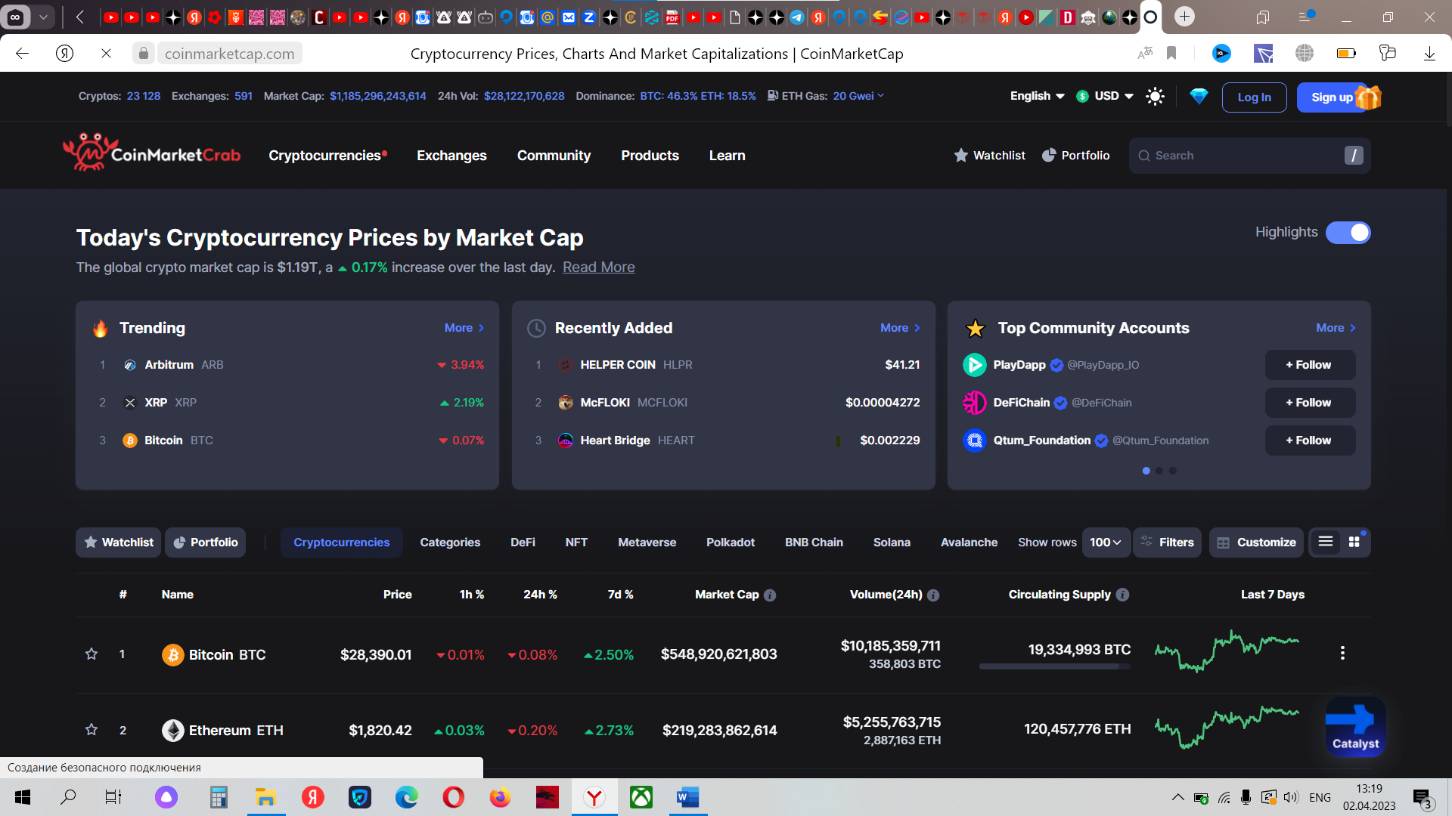The height and width of the screenshot is (816, 1452).
Task: Click Portfolio link in header
Action: (1076, 155)
